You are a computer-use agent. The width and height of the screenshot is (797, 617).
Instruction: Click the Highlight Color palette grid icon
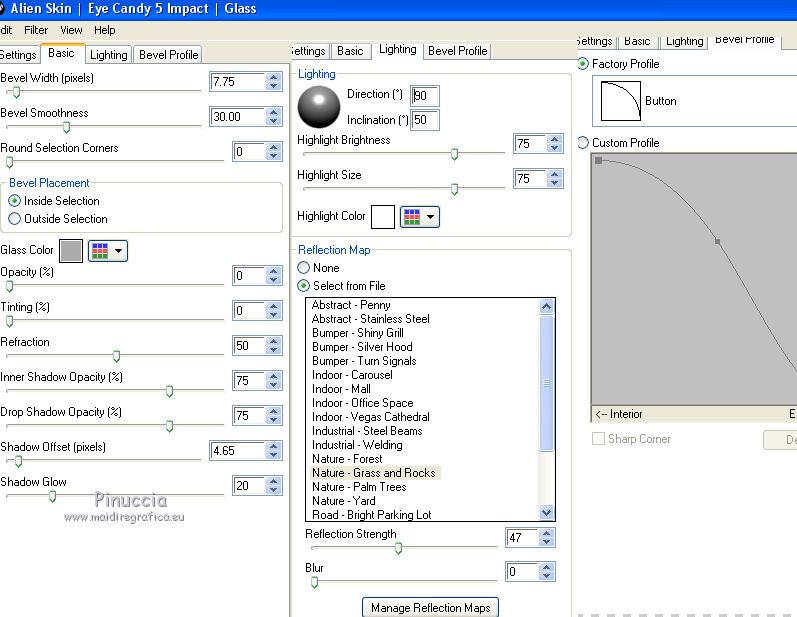(412, 217)
